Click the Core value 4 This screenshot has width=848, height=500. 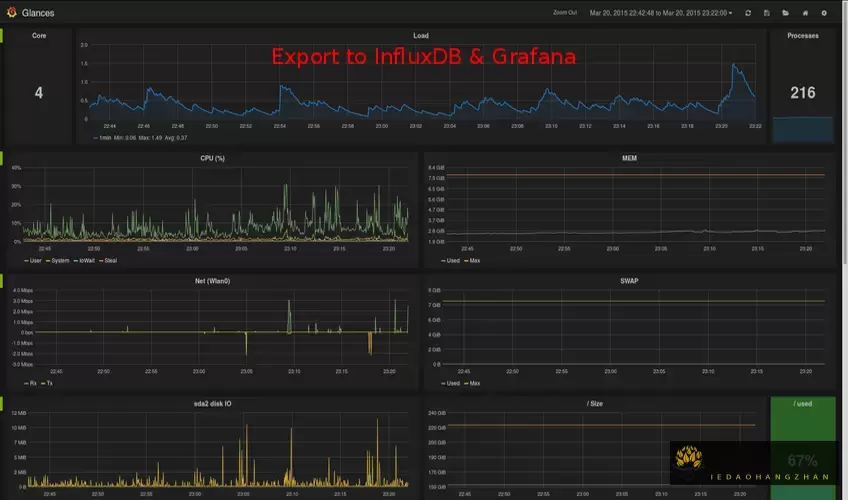(x=39, y=93)
